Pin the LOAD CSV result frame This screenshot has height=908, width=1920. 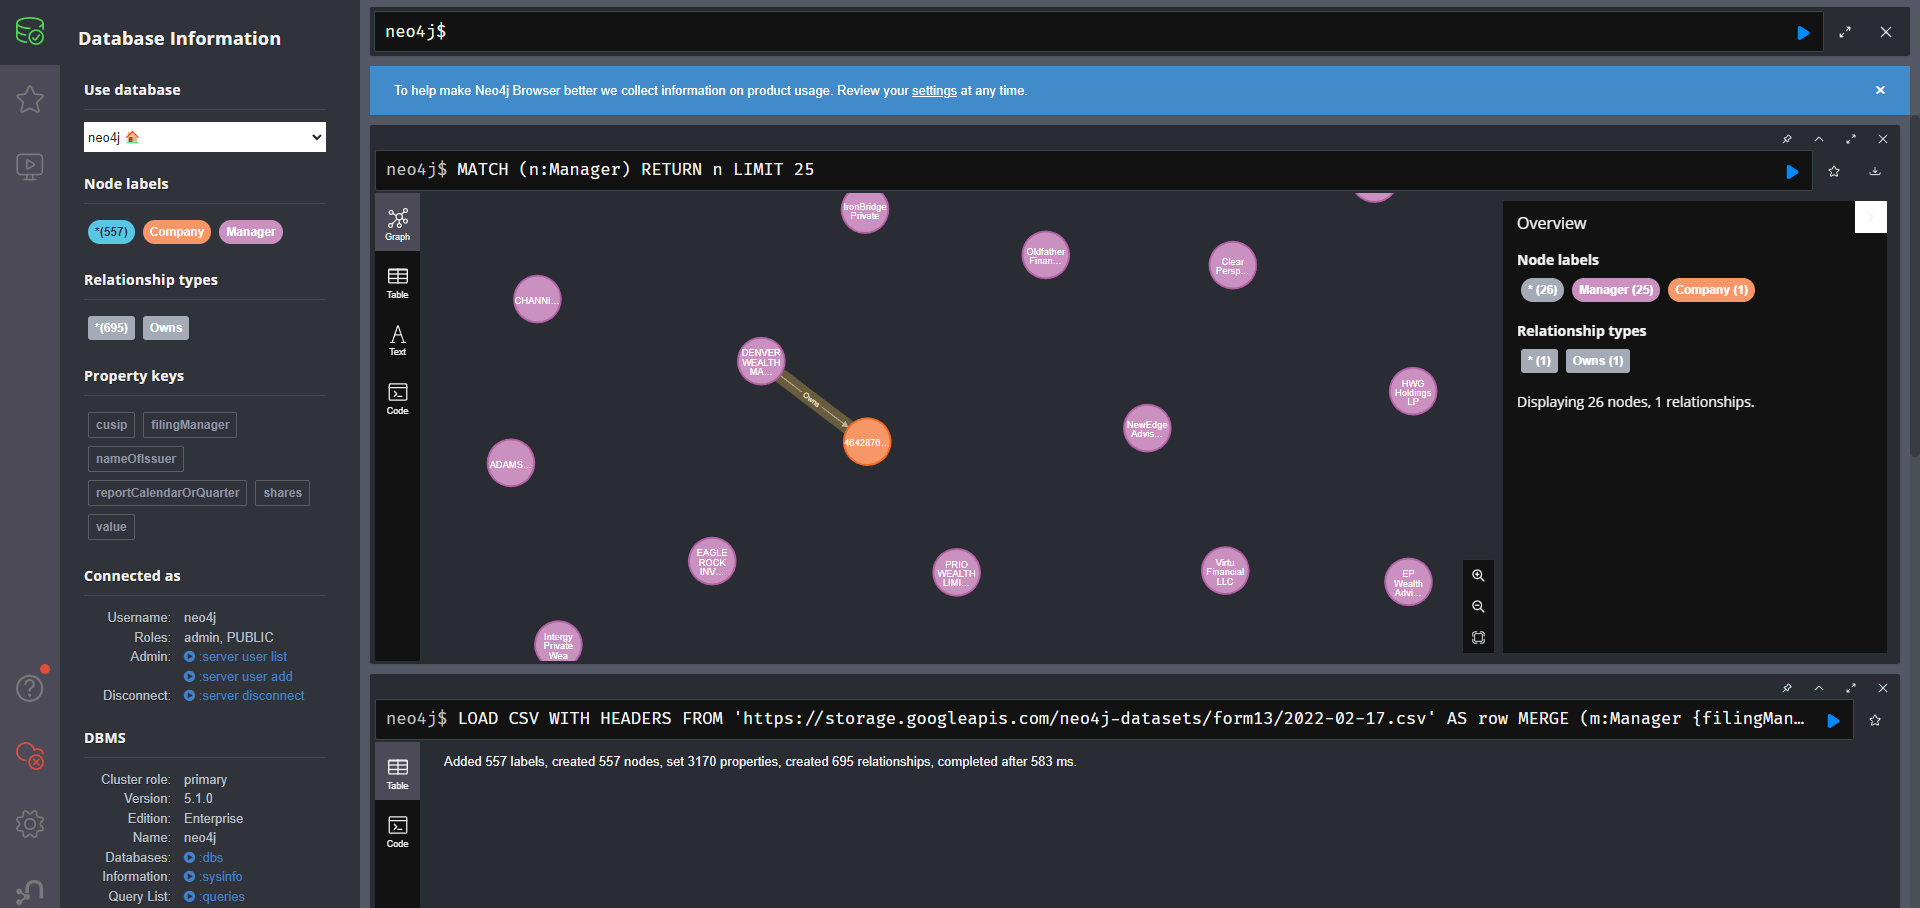[x=1787, y=688]
